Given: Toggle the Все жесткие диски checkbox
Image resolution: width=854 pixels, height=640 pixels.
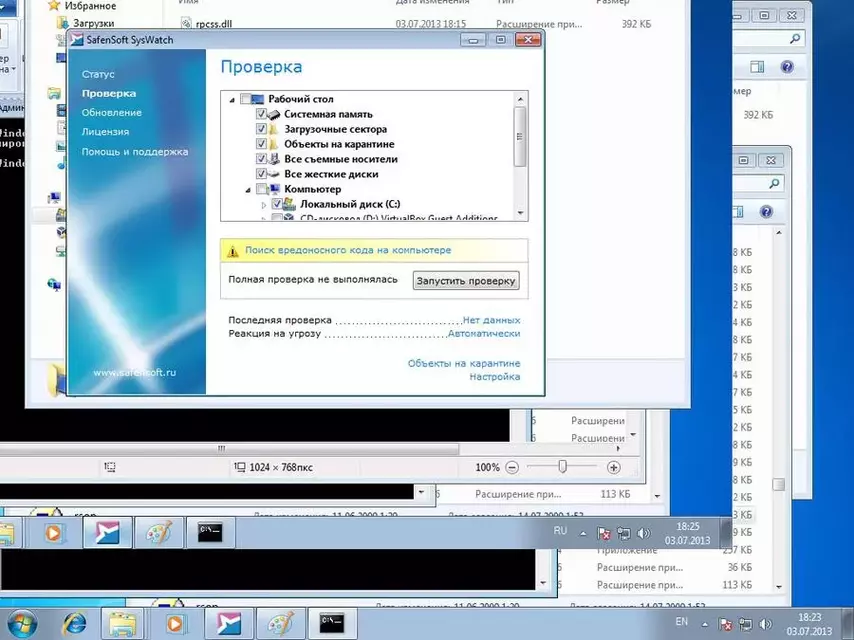Looking at the screenshot, I should click(x=261, y=174).
